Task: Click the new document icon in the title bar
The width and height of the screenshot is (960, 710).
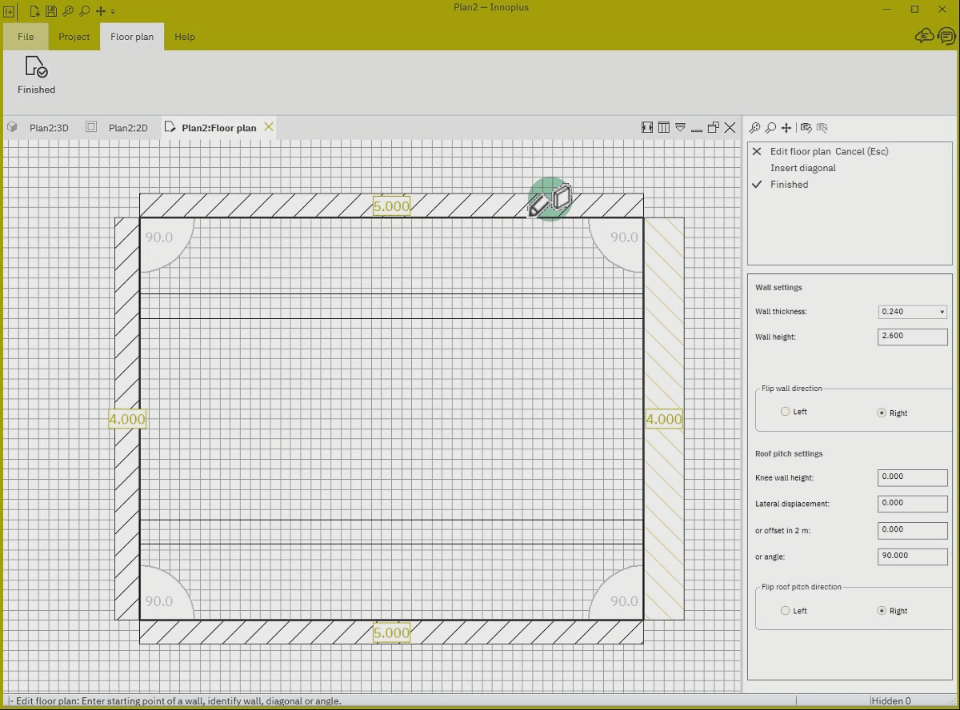Action: 34,10
